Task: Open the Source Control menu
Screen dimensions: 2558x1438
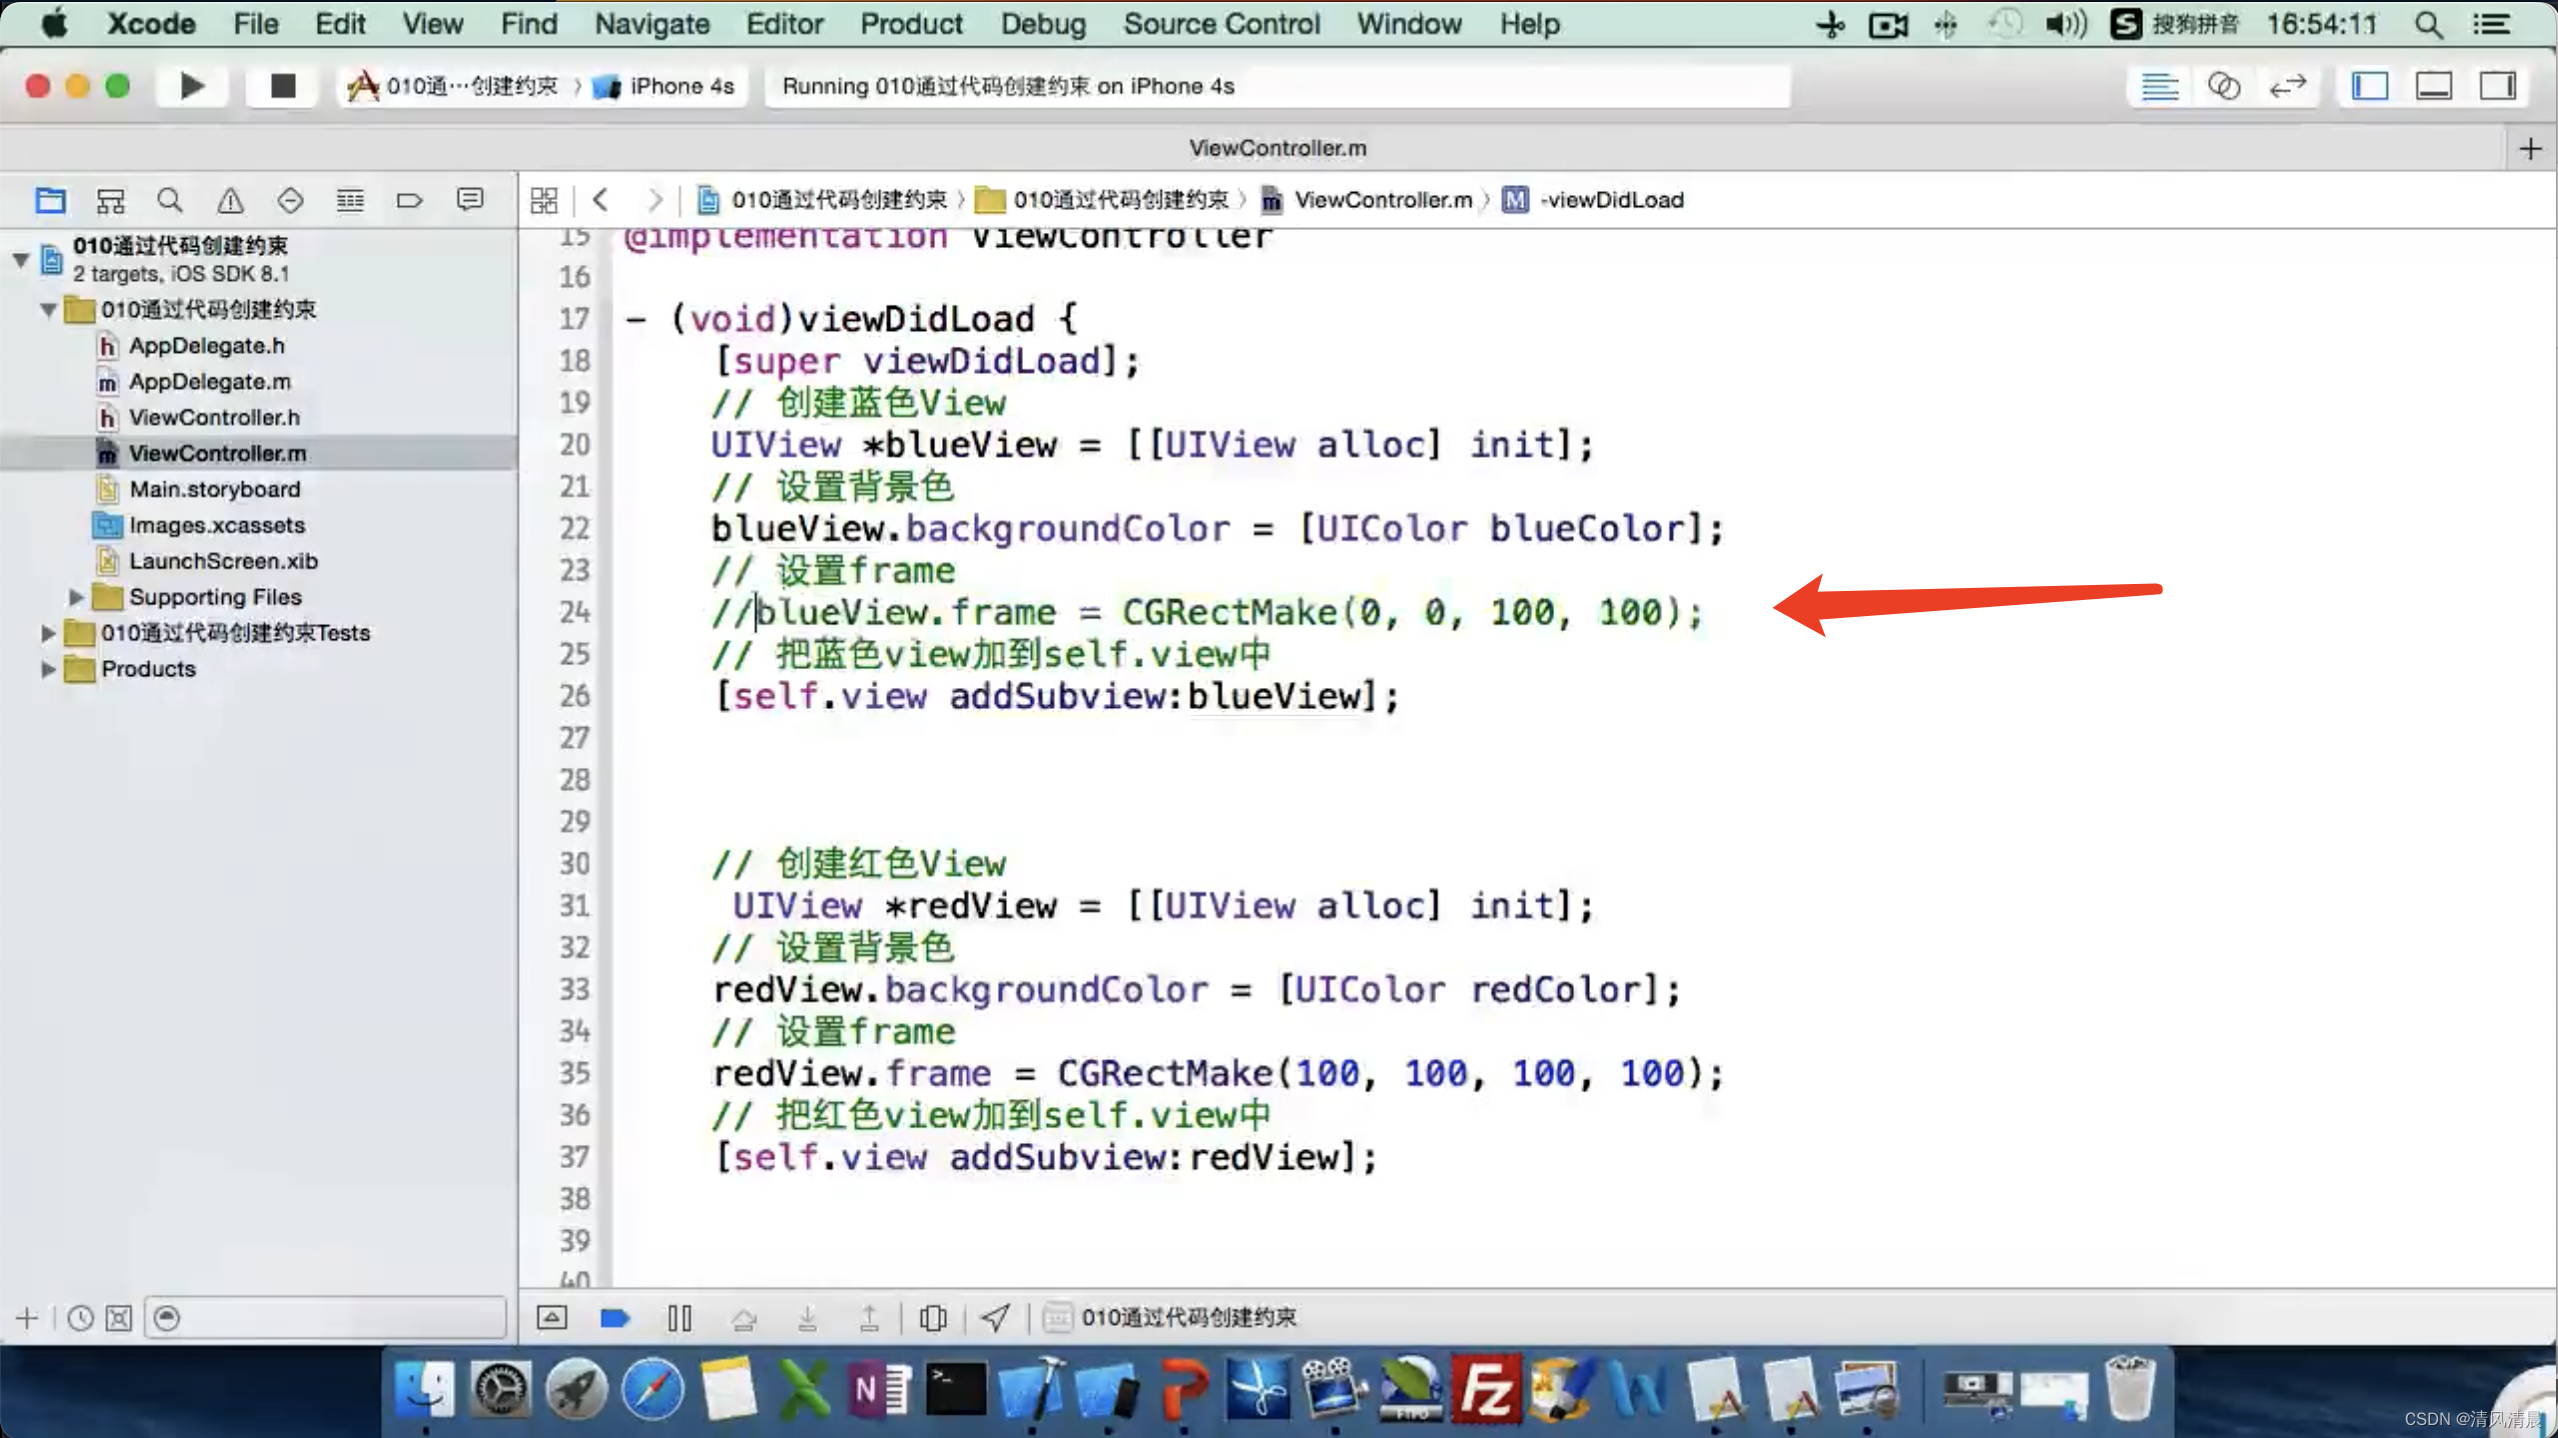Action: 1221,24
